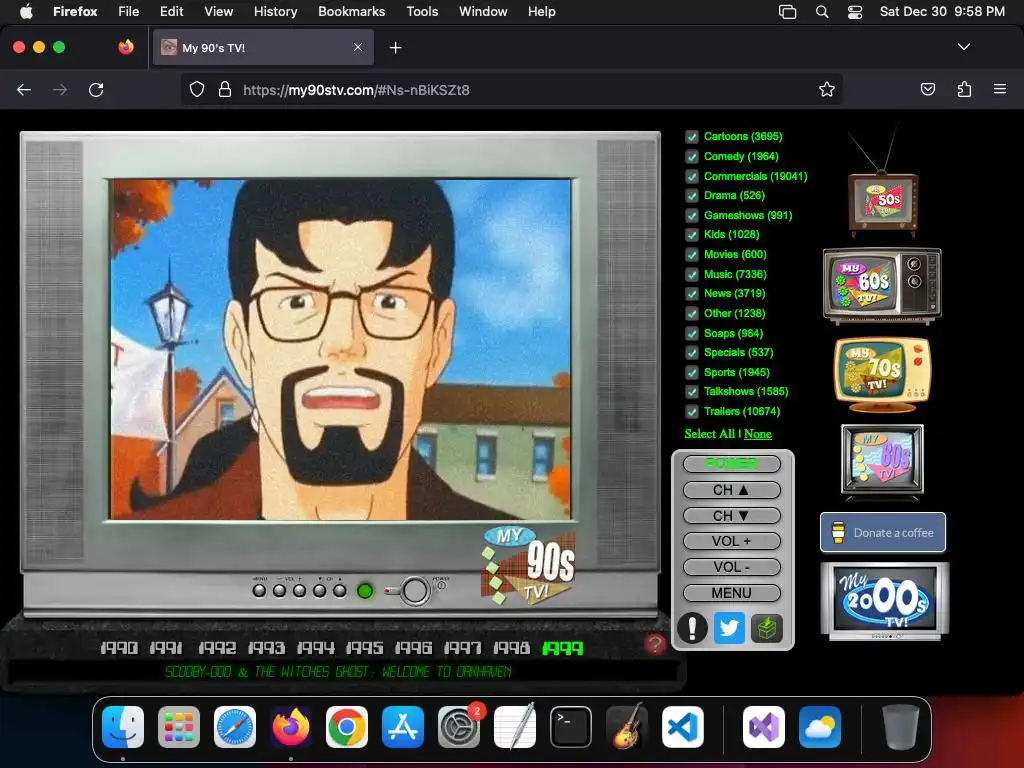Show site security lock info

(225, 89)
